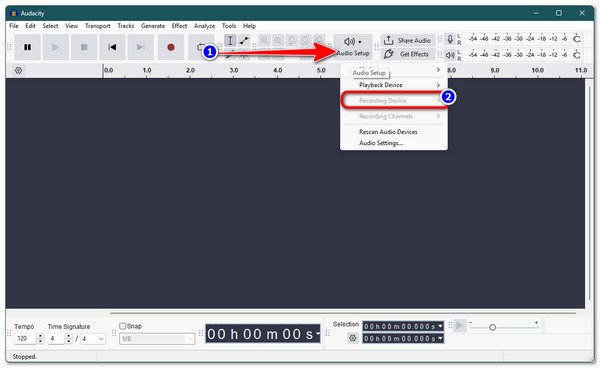
Task: Pause playback with the Pause button
Action: tap(27, 47)
